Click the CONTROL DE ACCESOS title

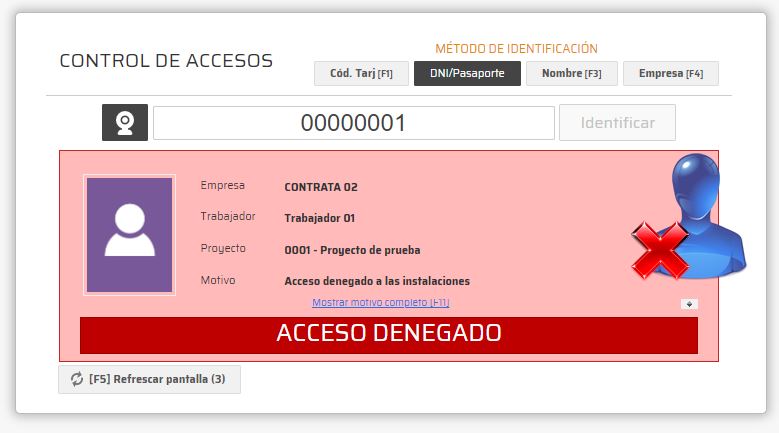pyautogui.click(x=166, y=61)
